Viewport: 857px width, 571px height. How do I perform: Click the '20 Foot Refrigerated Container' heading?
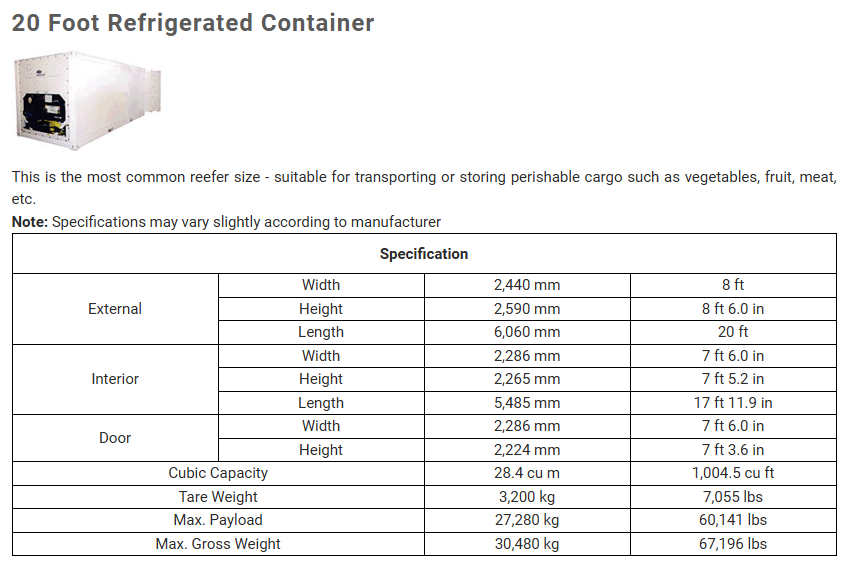coord(193,23)
